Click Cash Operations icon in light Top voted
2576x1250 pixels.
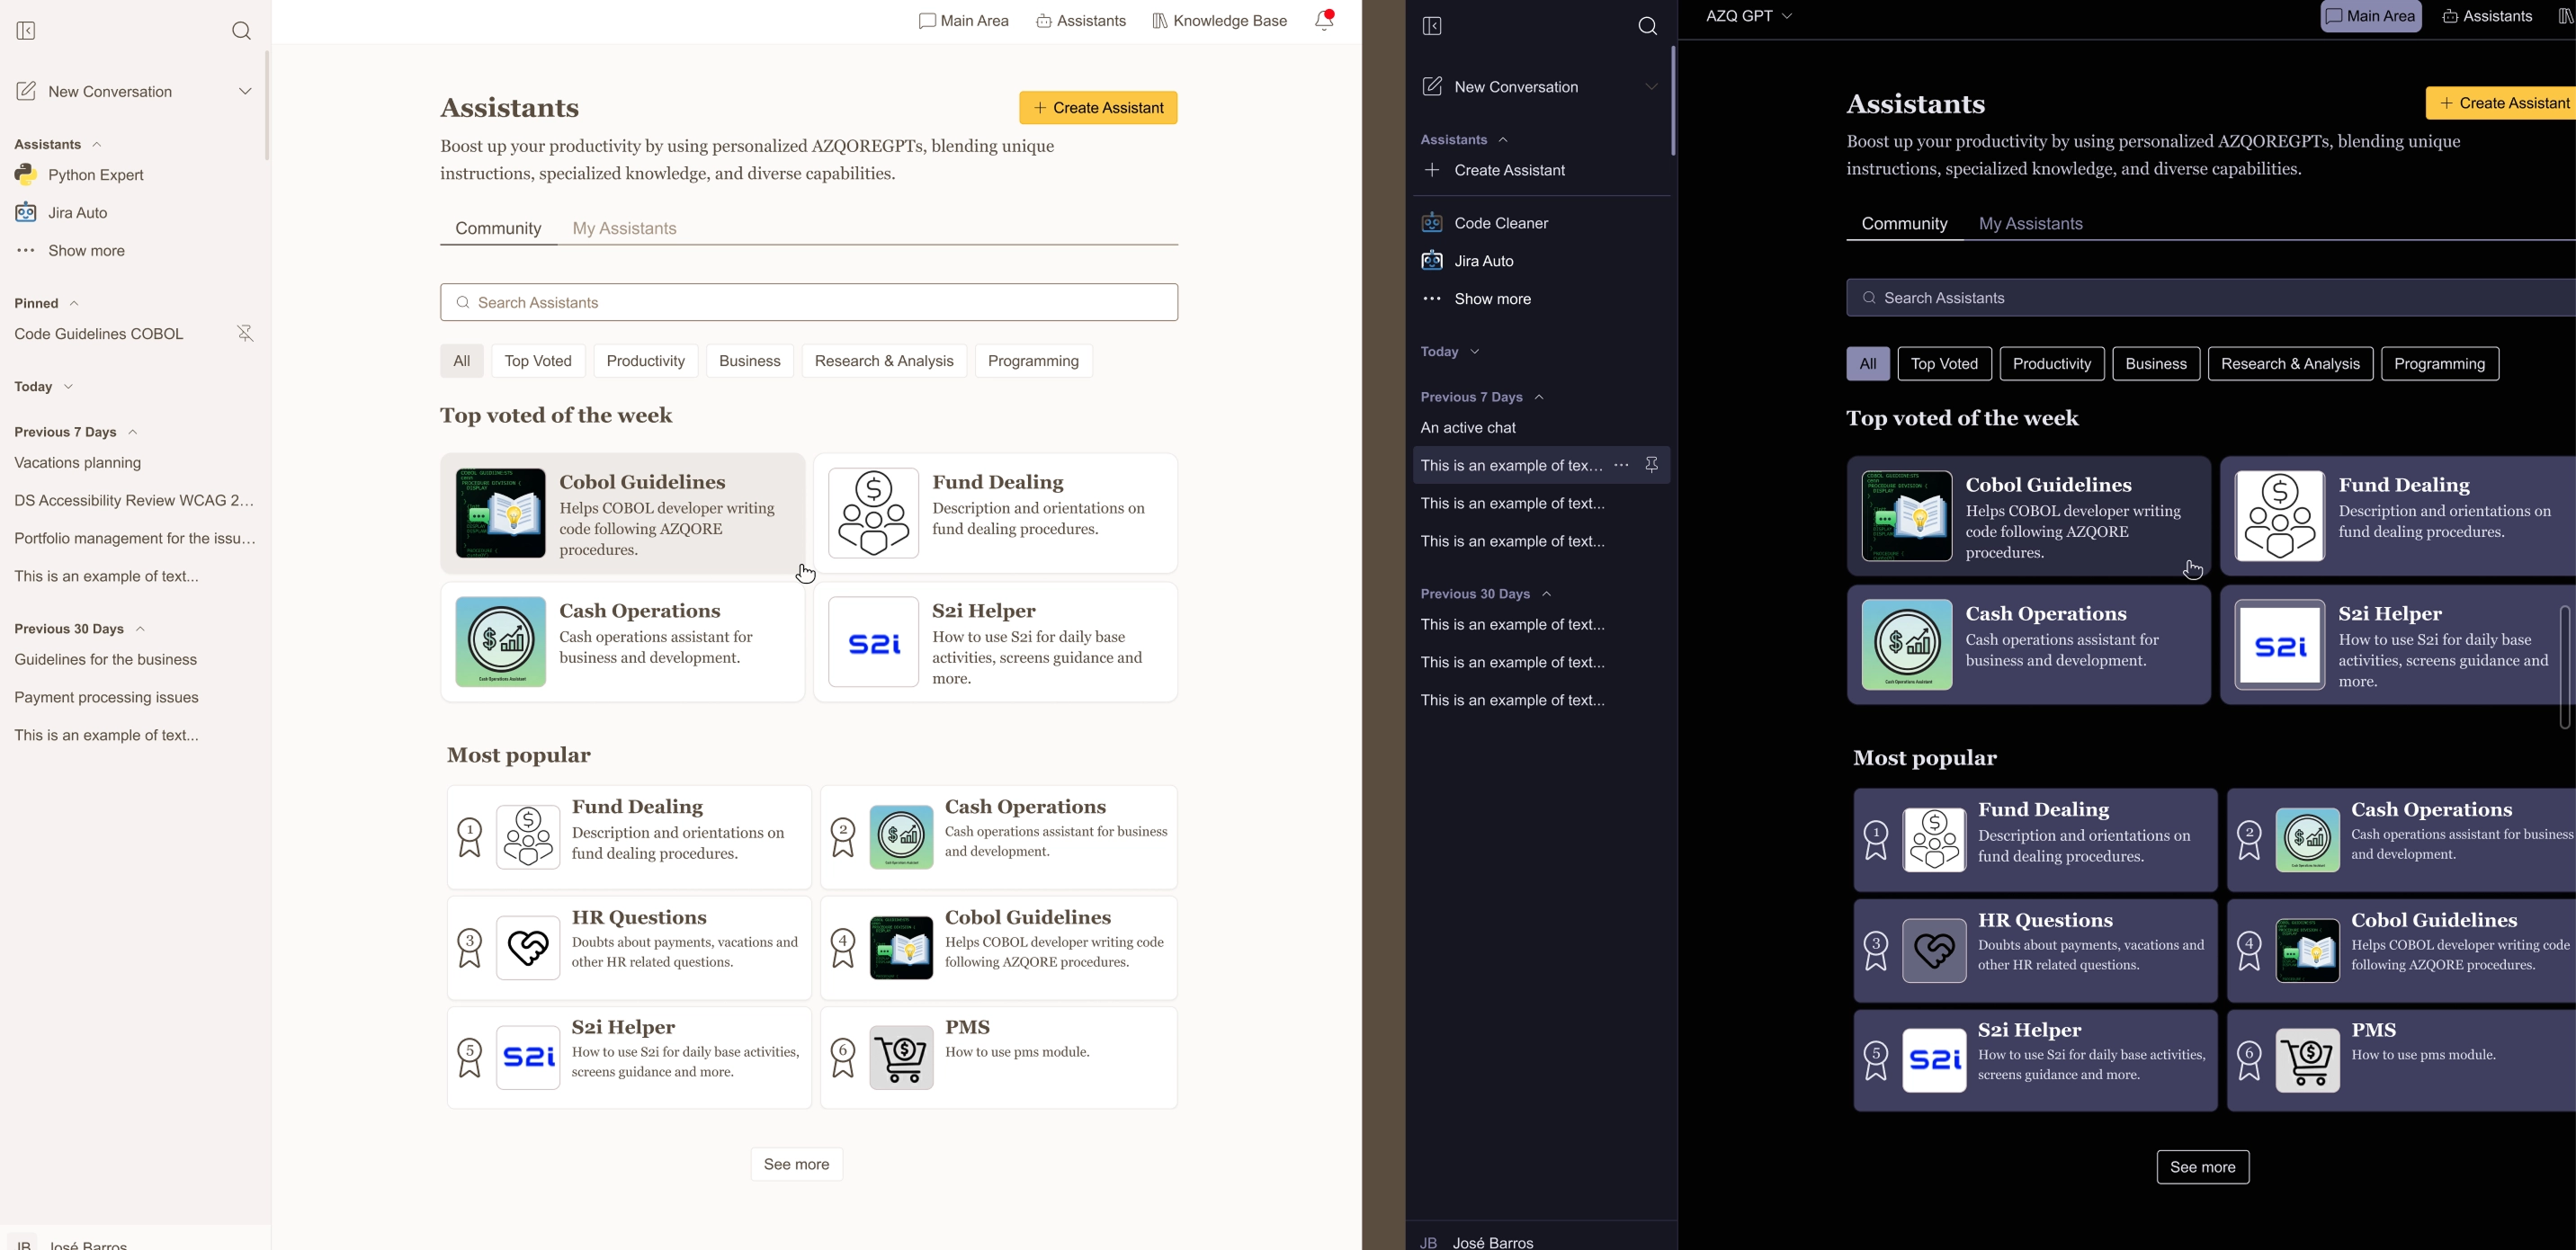pyautogui.click(x=501, y=642)
